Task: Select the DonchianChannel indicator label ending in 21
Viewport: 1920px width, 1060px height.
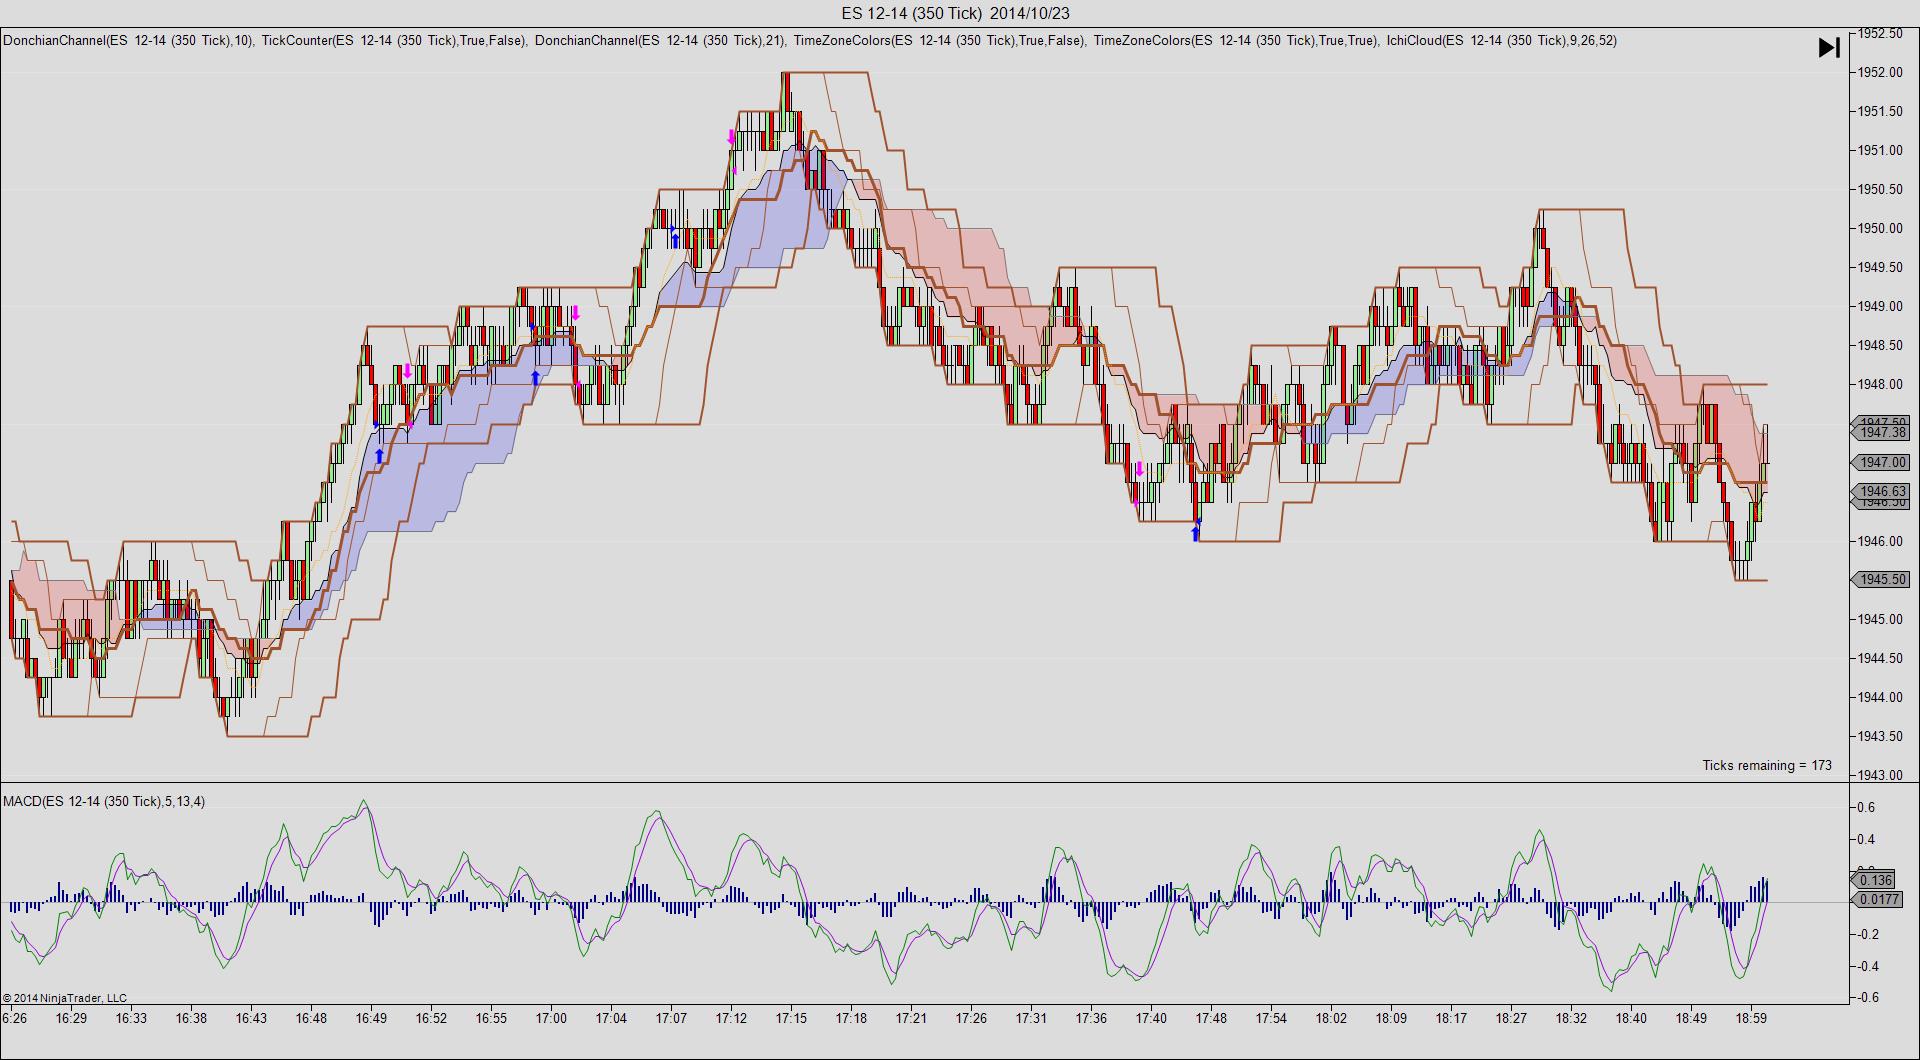Action: tap(660, 41)
